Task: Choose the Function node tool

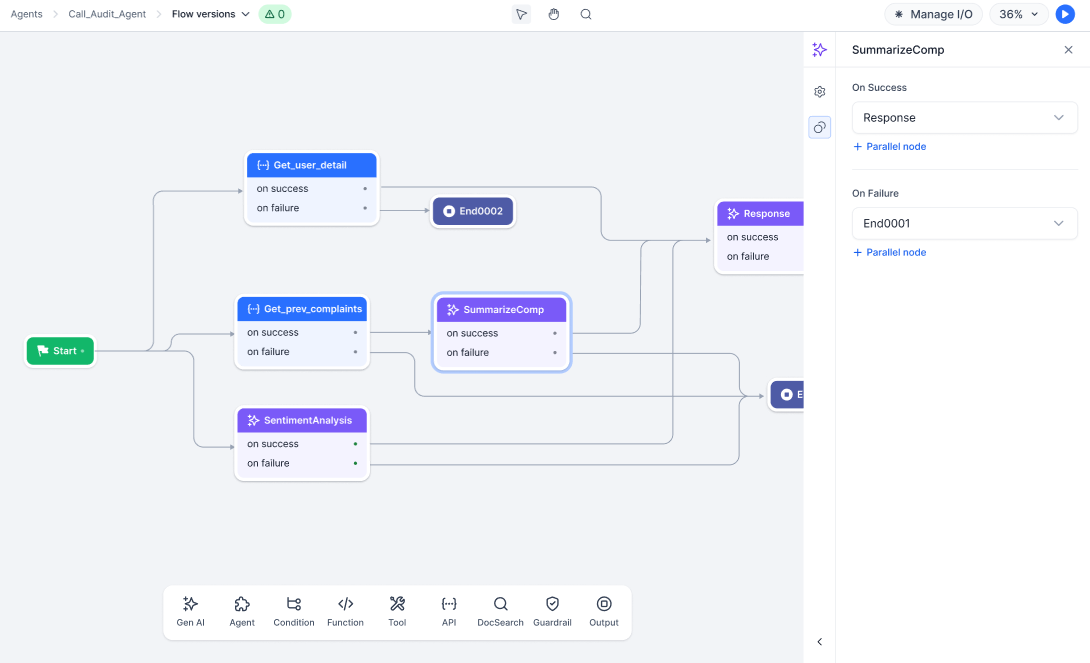Action: pos(345,611)
